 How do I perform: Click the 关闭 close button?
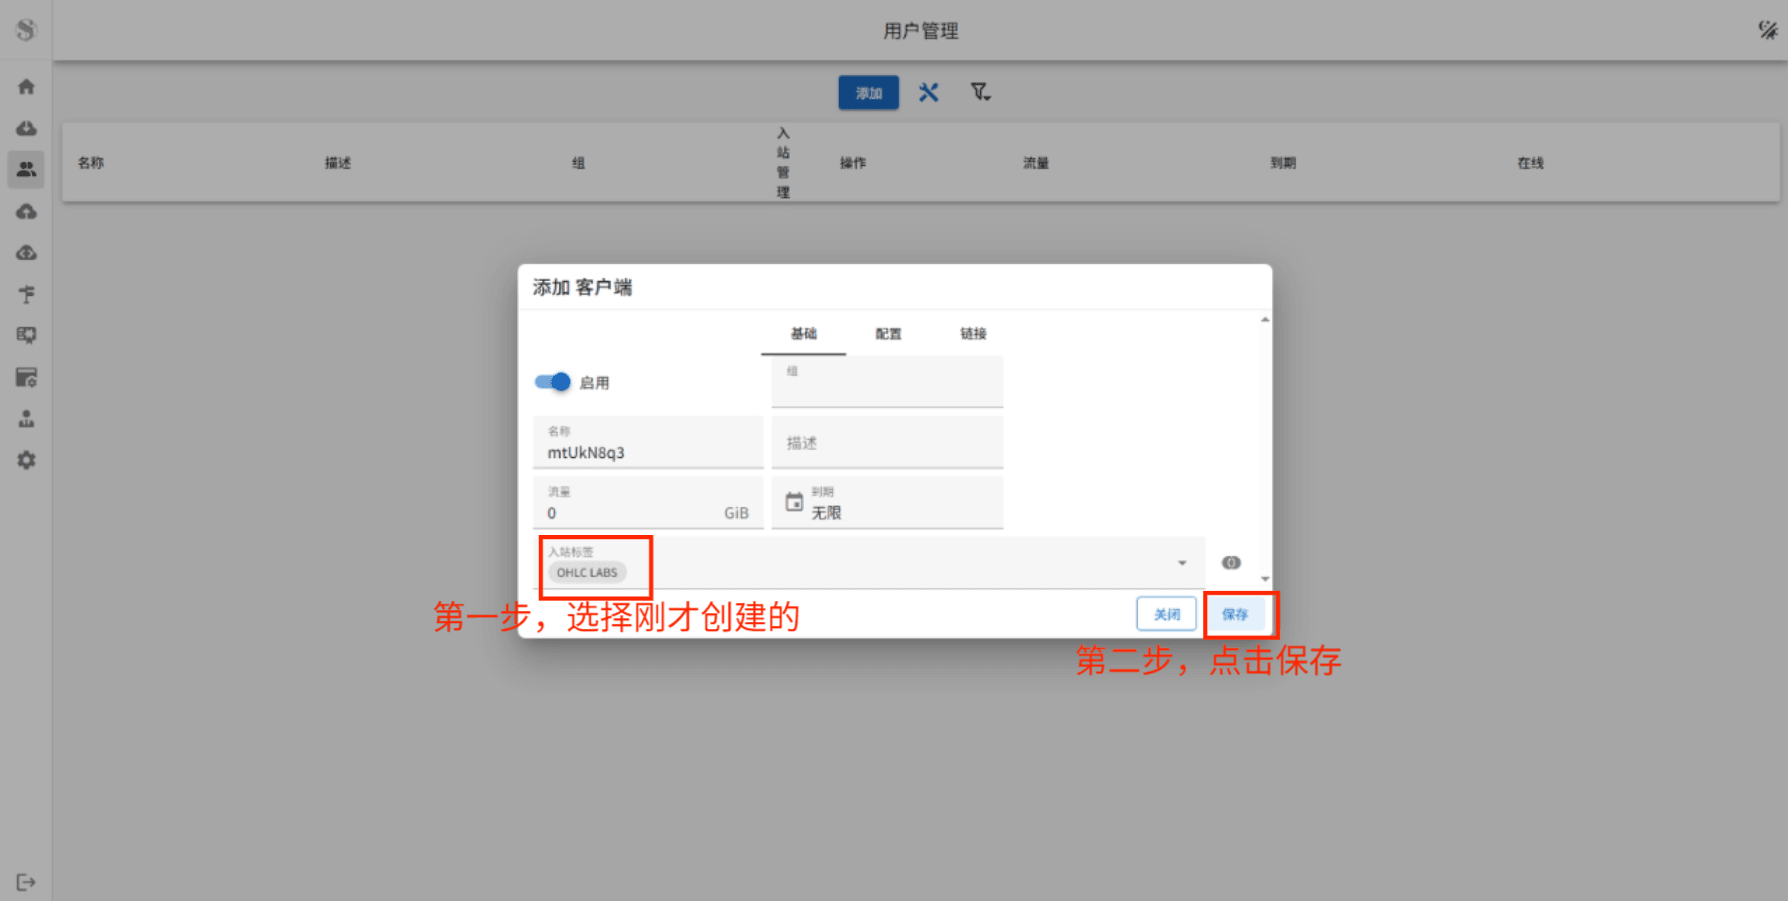coord(1166,614)
